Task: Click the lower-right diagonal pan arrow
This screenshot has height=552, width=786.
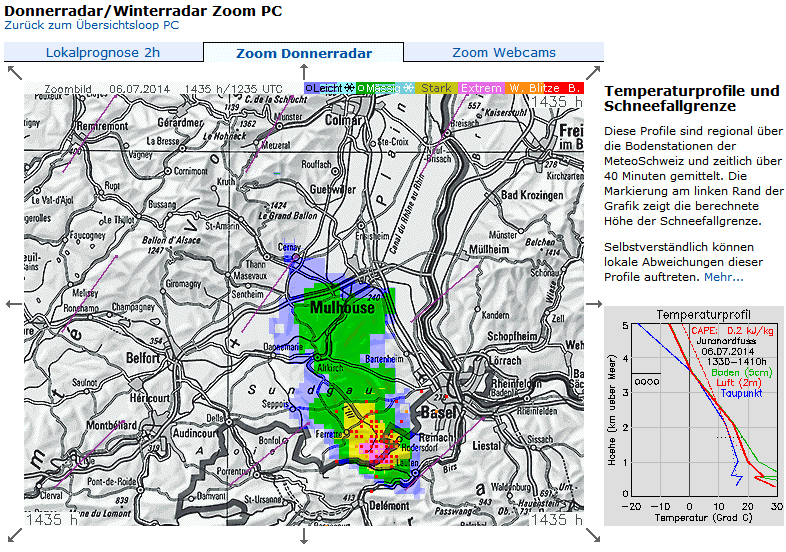Action: 593,535
